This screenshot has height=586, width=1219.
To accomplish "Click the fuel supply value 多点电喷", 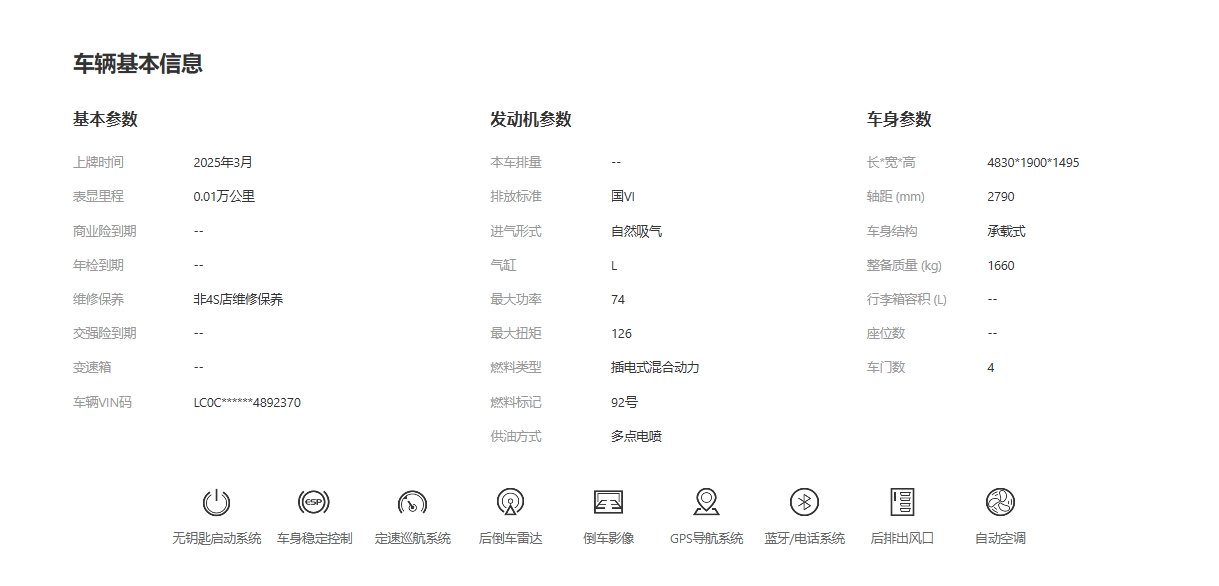I will [636, 436].
